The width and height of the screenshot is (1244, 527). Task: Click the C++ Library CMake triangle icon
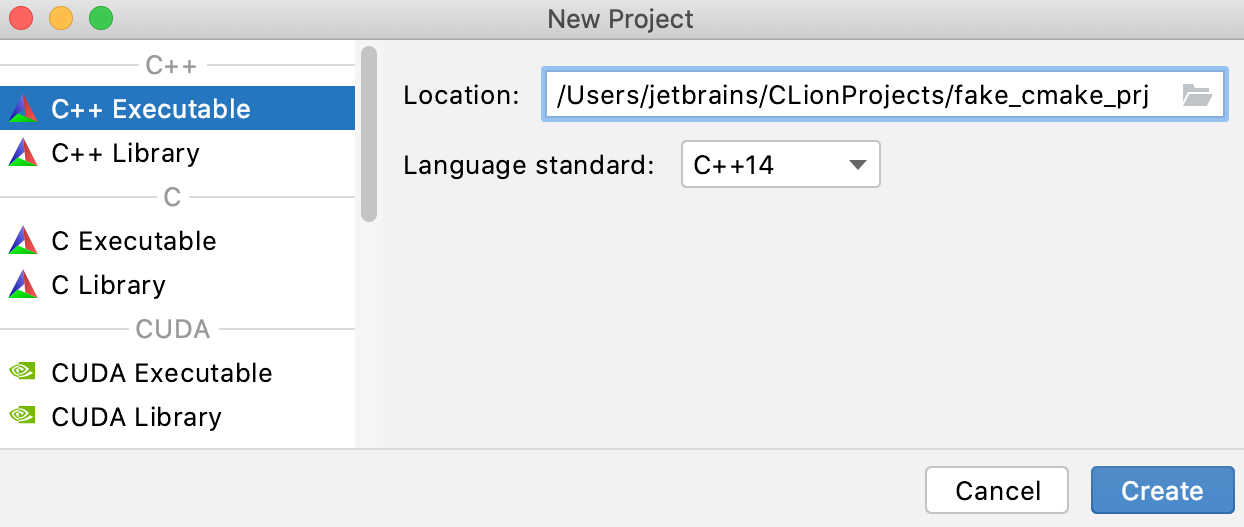23,153
